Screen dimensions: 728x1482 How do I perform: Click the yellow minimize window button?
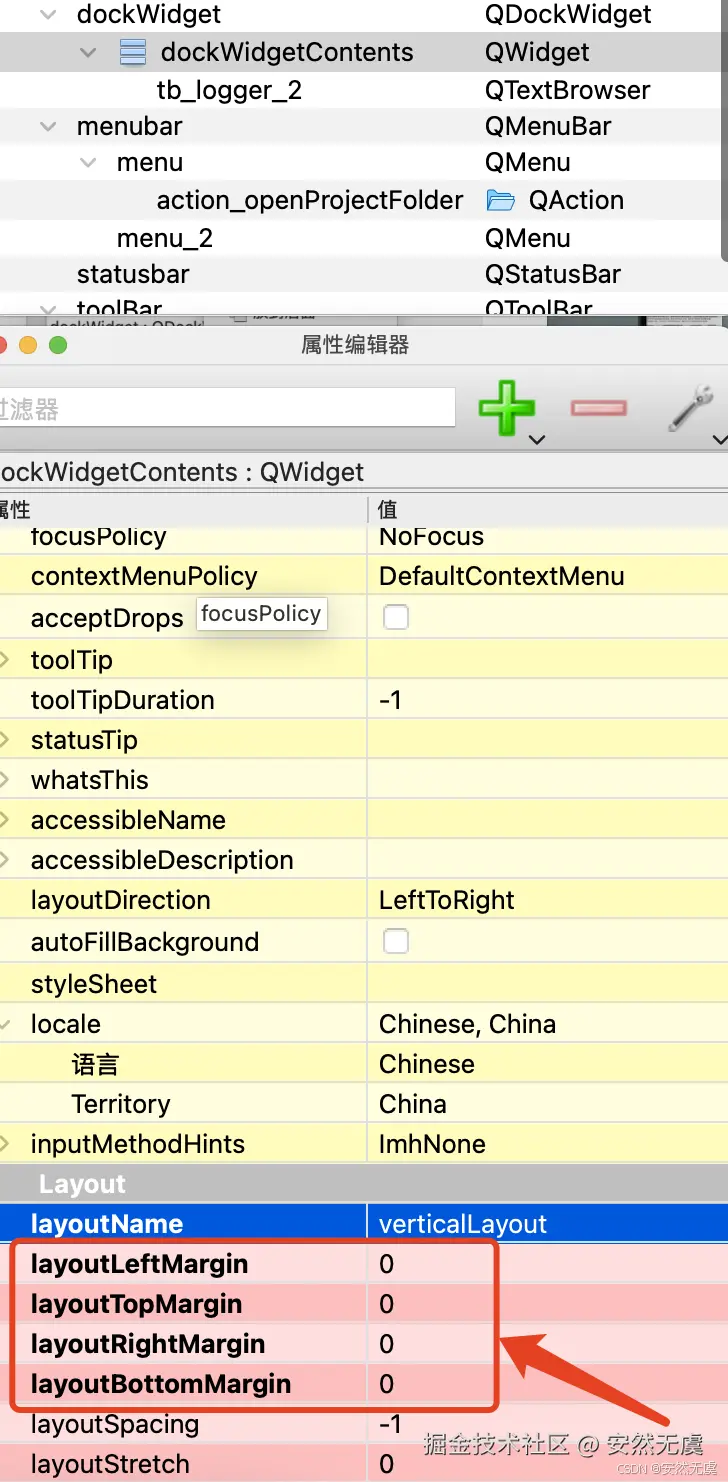point(28,345)
